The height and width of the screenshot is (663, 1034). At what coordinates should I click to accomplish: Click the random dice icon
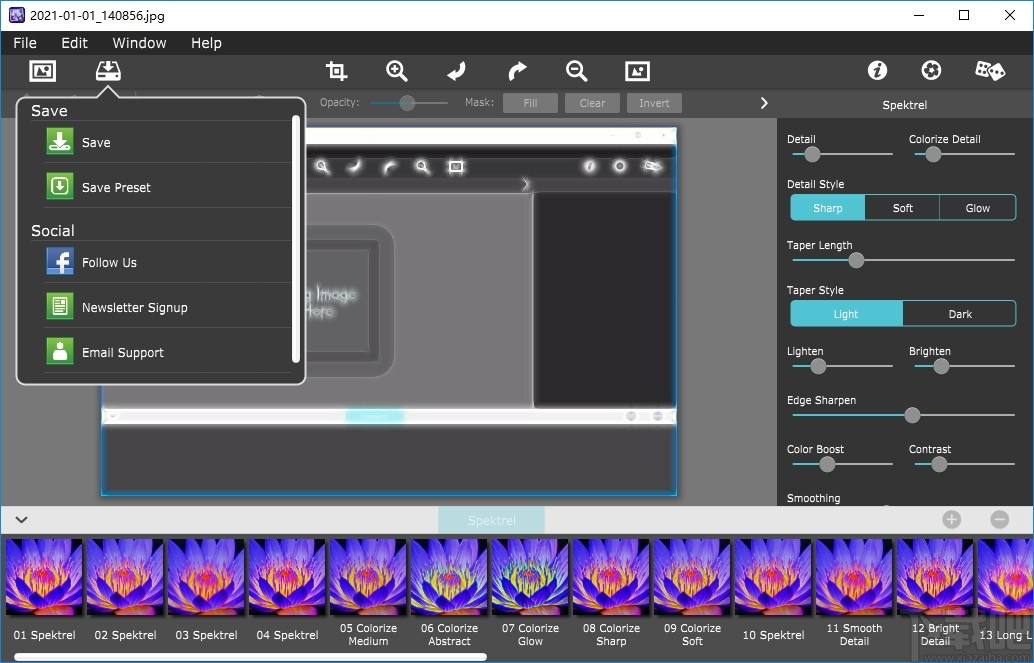point(989,71)
